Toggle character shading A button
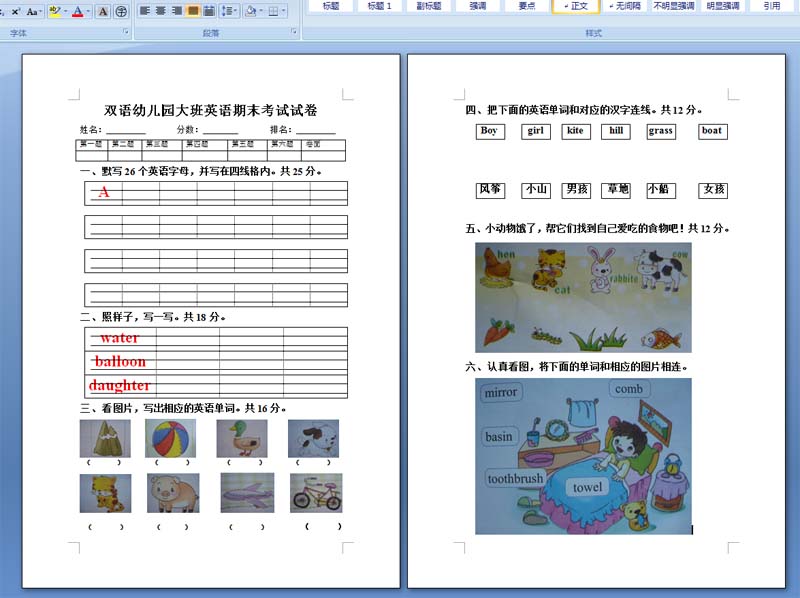The image size is (800, 598). (103, 11)
